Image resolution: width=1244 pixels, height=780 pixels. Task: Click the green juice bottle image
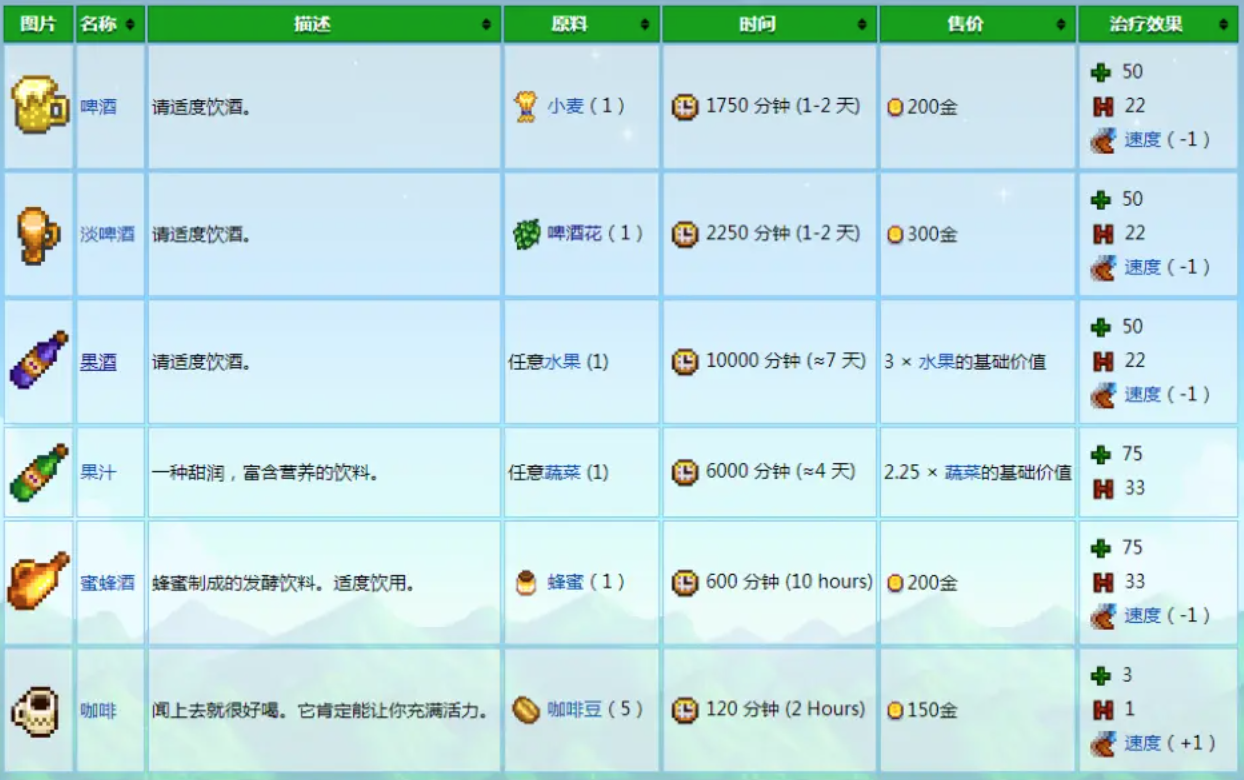39,472
